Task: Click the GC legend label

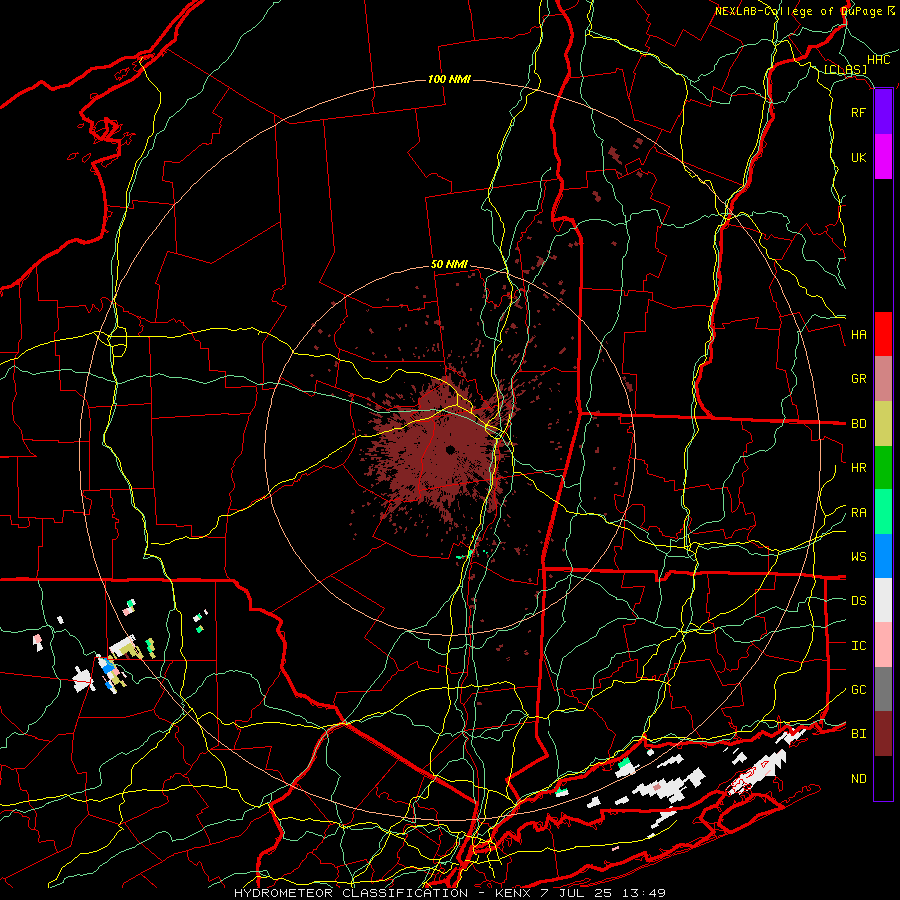Action: click(858, 690)
